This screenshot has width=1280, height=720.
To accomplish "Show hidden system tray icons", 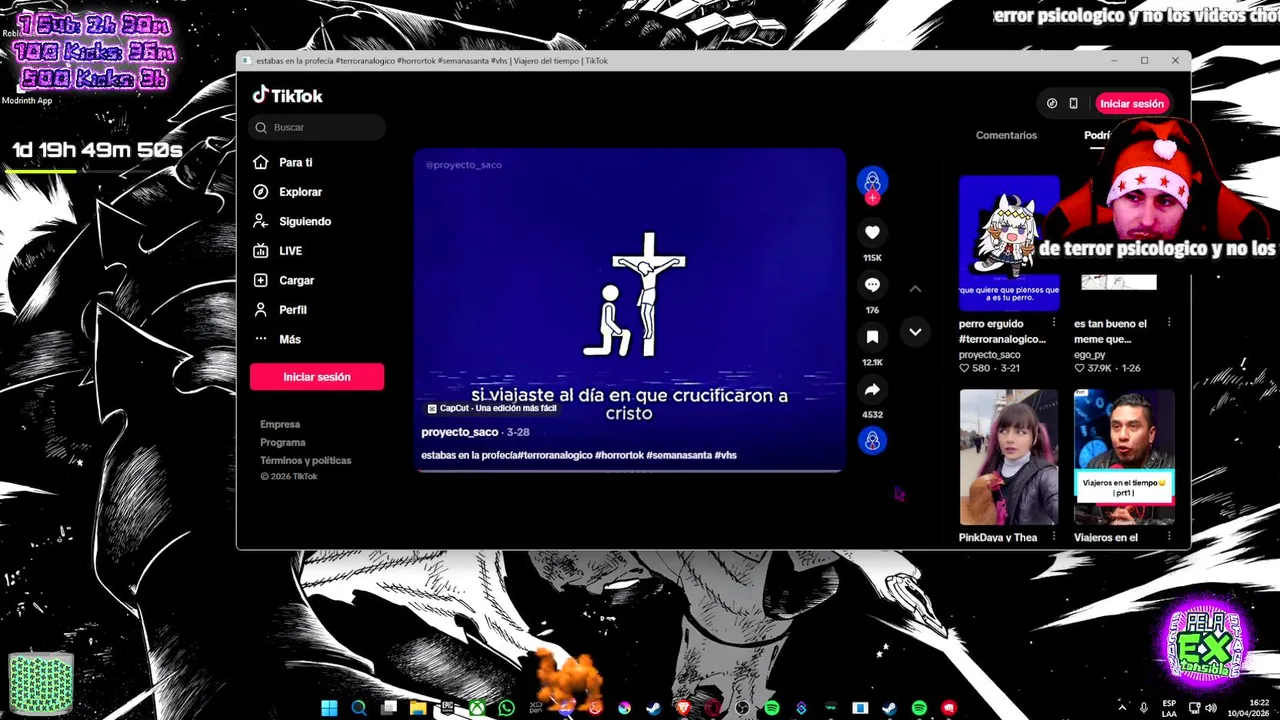I will (1121, 708).
